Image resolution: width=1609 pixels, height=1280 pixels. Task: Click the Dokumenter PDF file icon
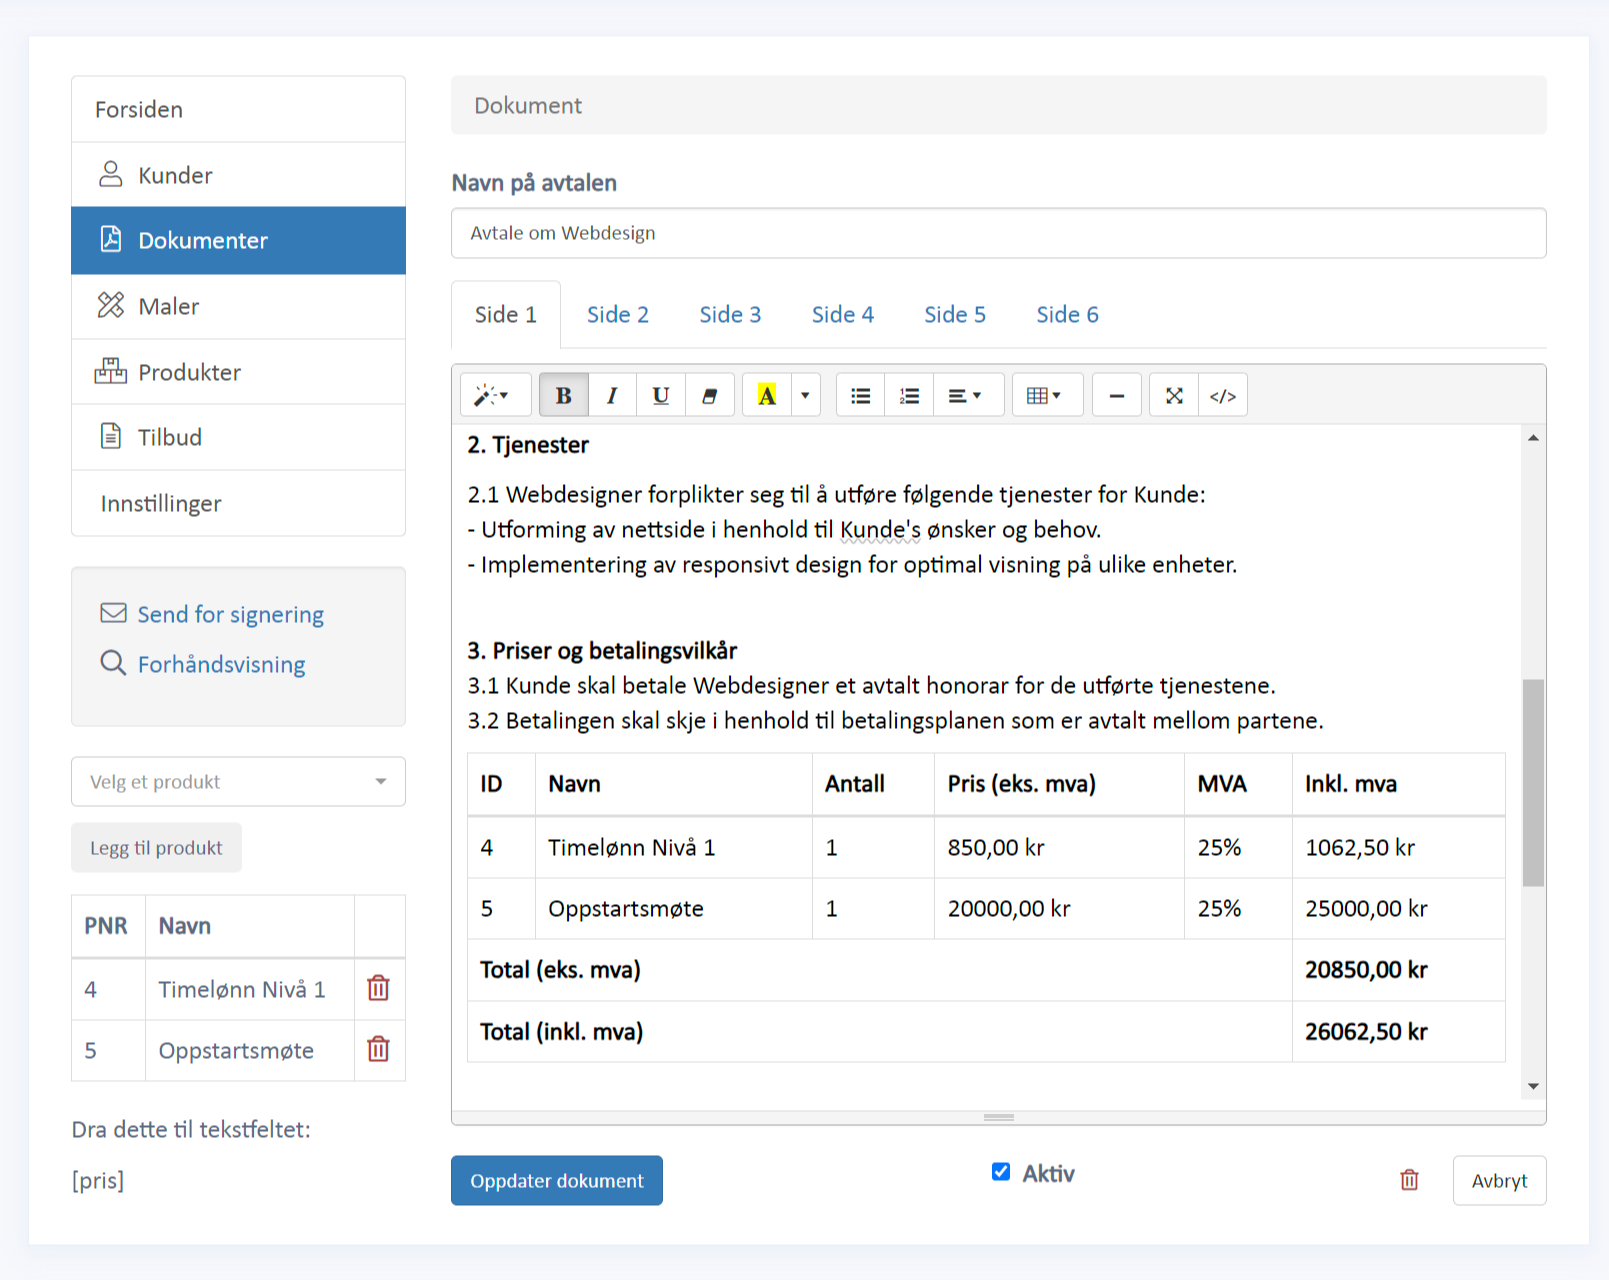[x=110, y=240]
